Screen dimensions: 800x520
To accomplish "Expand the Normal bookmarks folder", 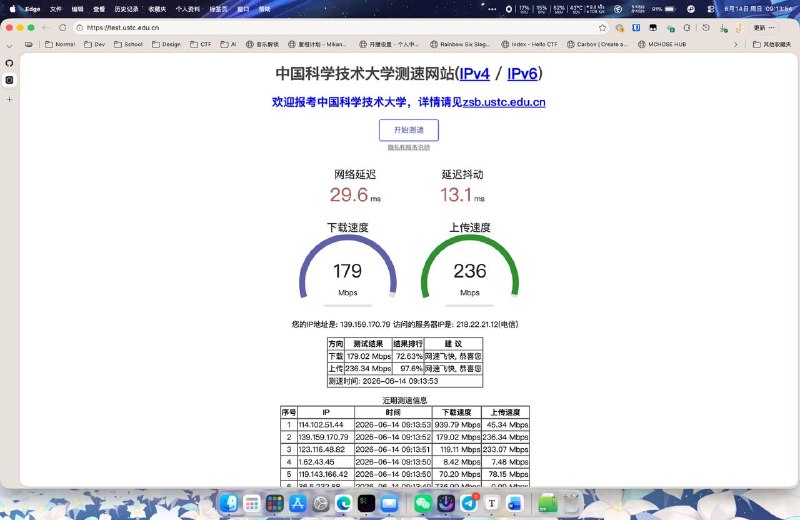I will (60, 44).
